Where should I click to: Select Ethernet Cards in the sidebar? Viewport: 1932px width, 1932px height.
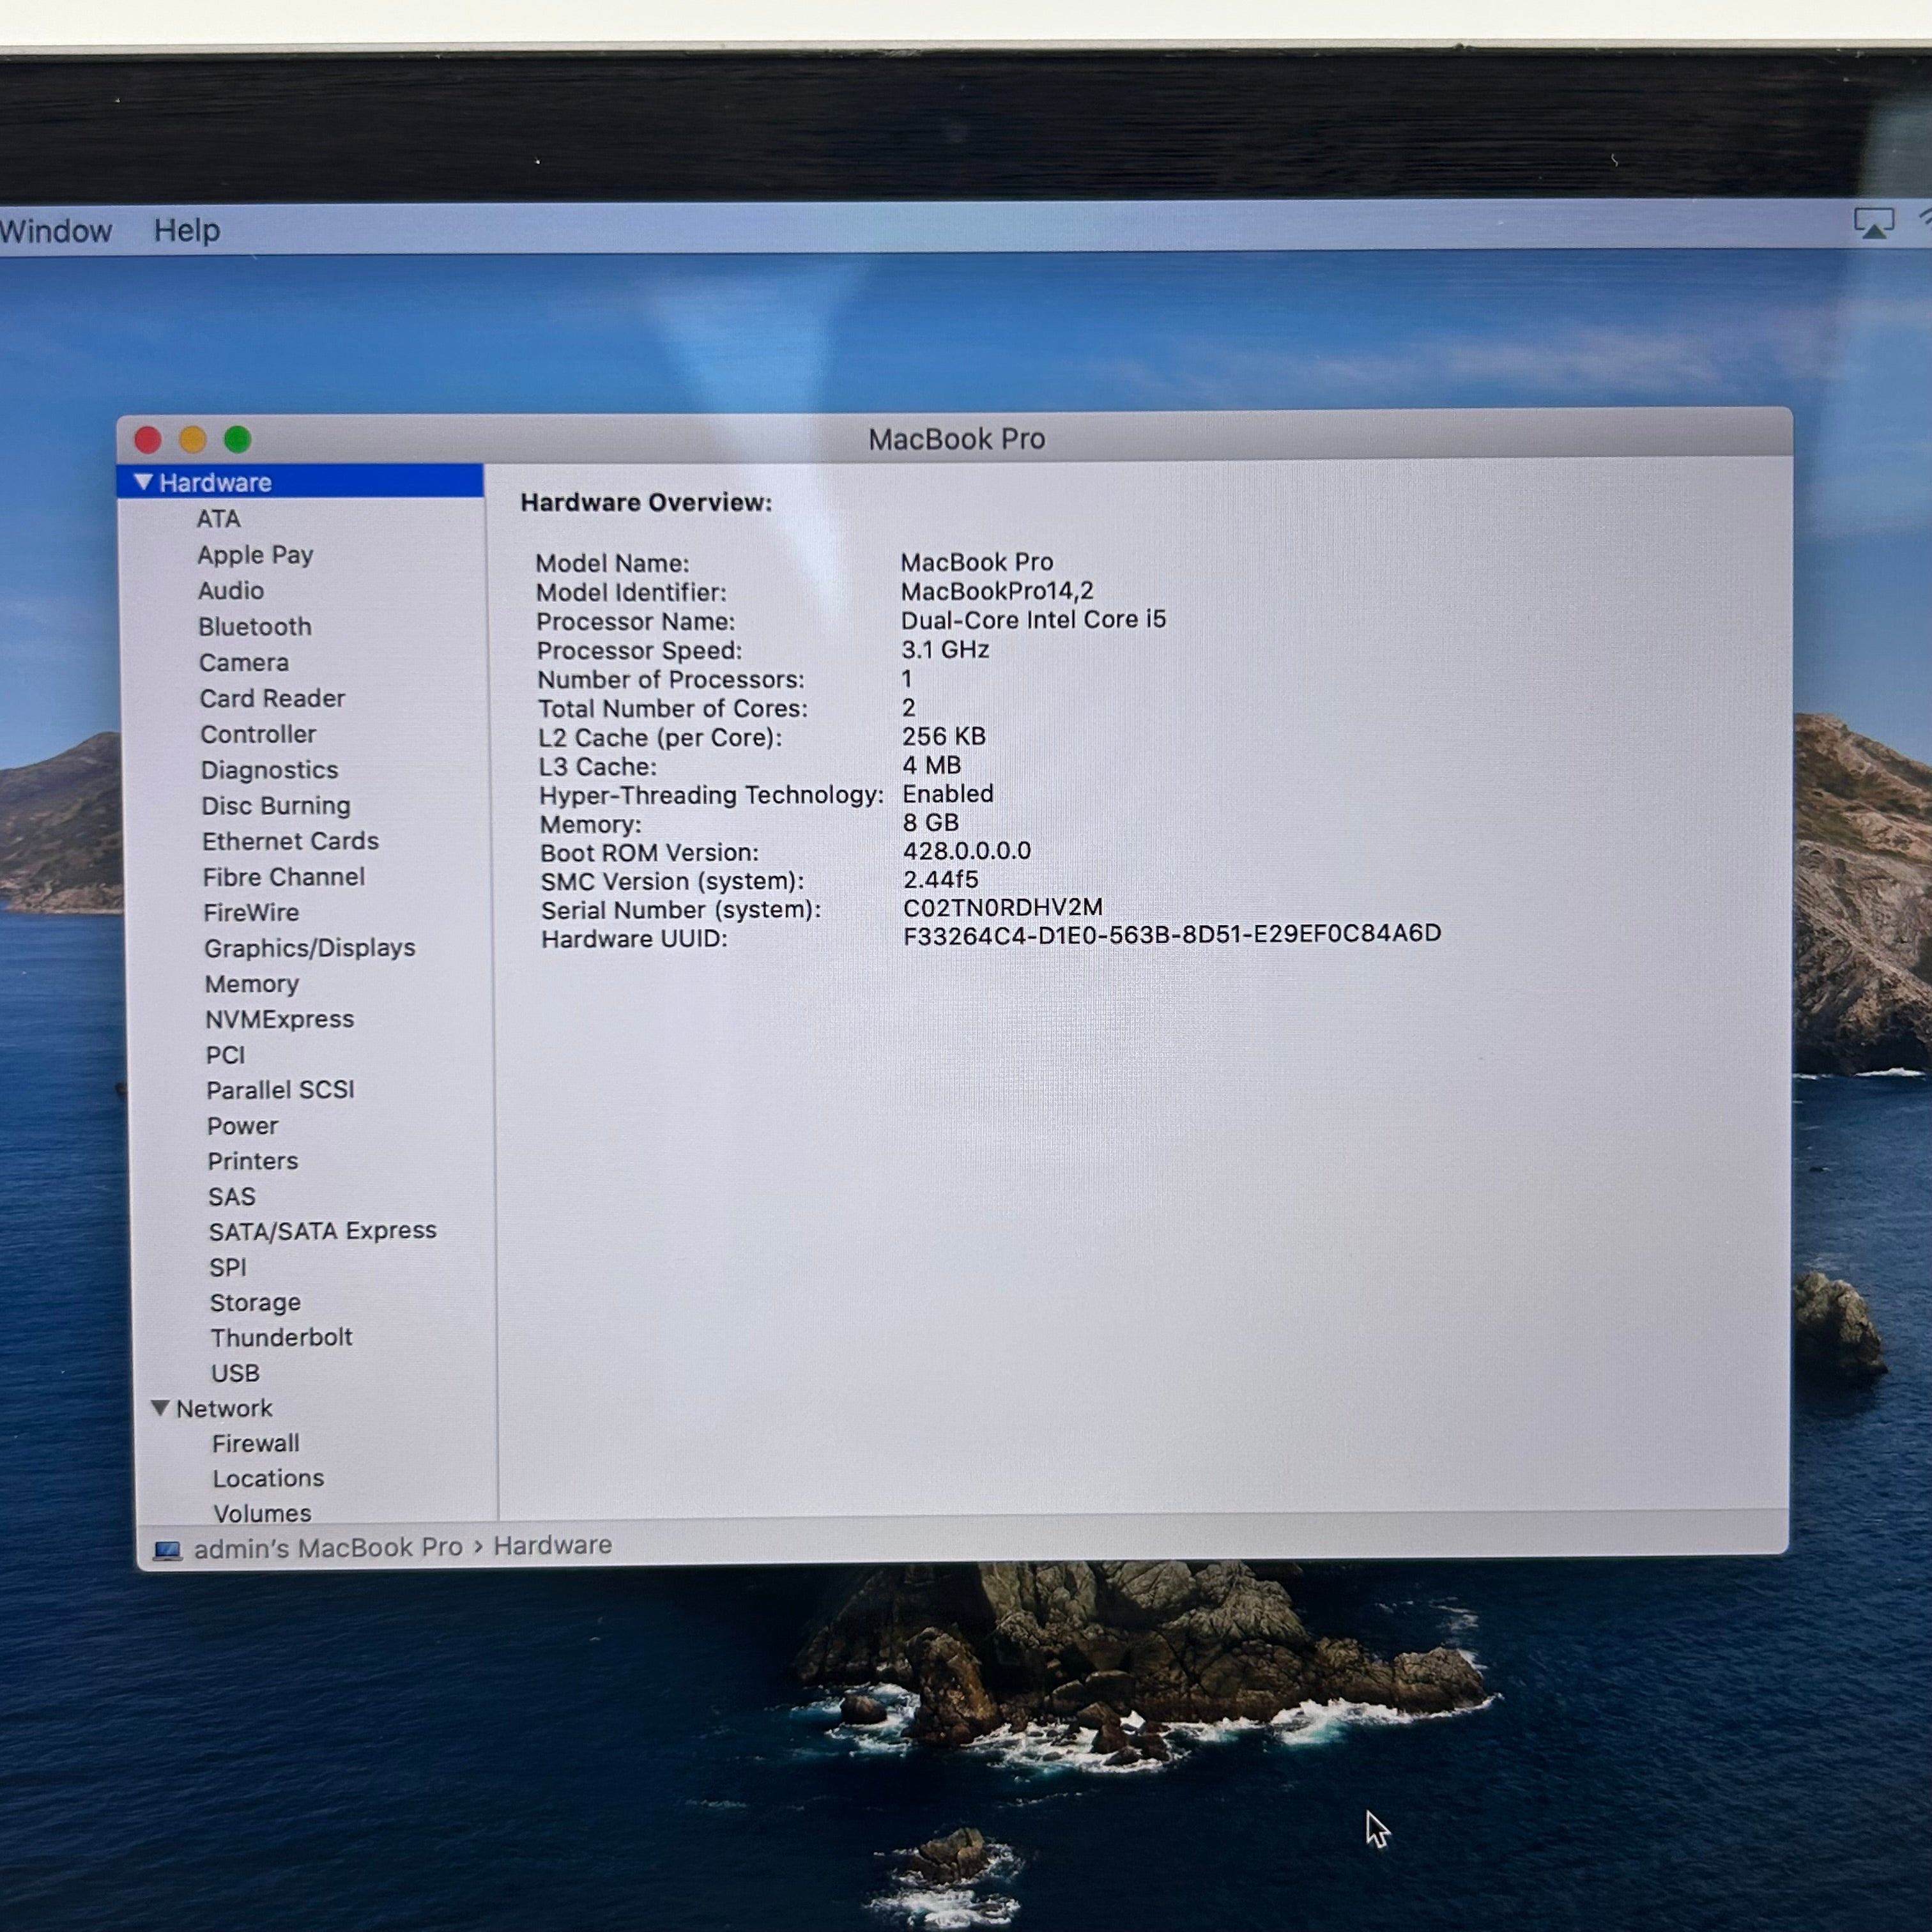290,841
